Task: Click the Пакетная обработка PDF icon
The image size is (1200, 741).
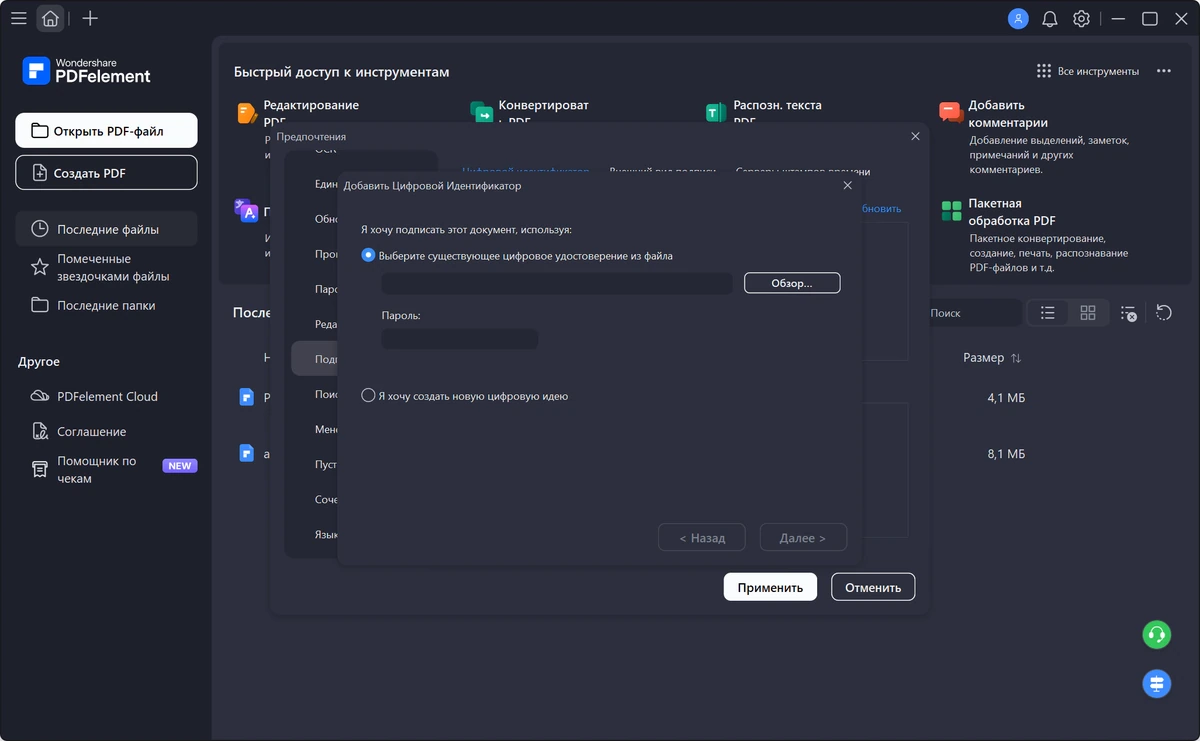Action: coord(951,211)
